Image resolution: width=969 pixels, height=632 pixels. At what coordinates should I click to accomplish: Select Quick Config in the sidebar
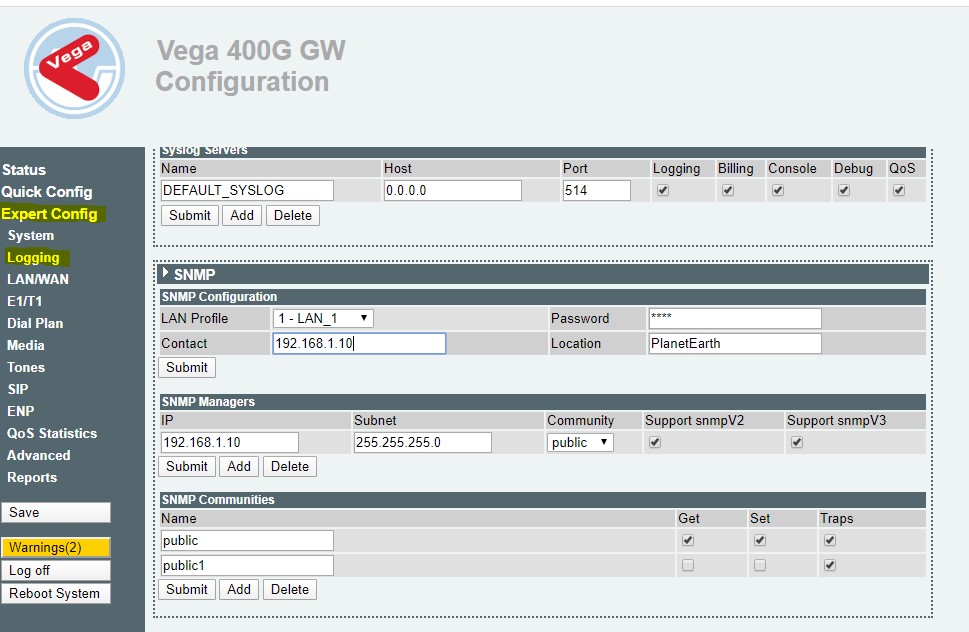pyautogui.click(x=47, y=192)
